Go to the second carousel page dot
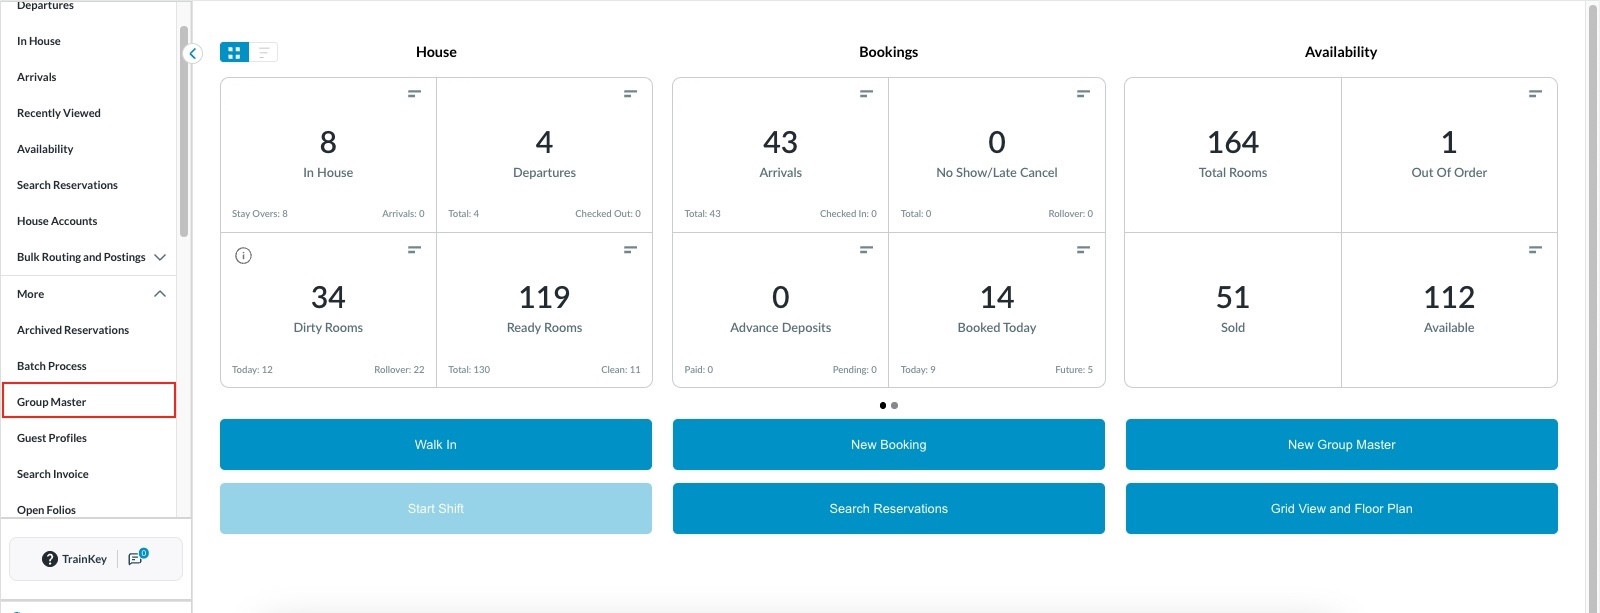The image size is (1600, 613). 894,405
